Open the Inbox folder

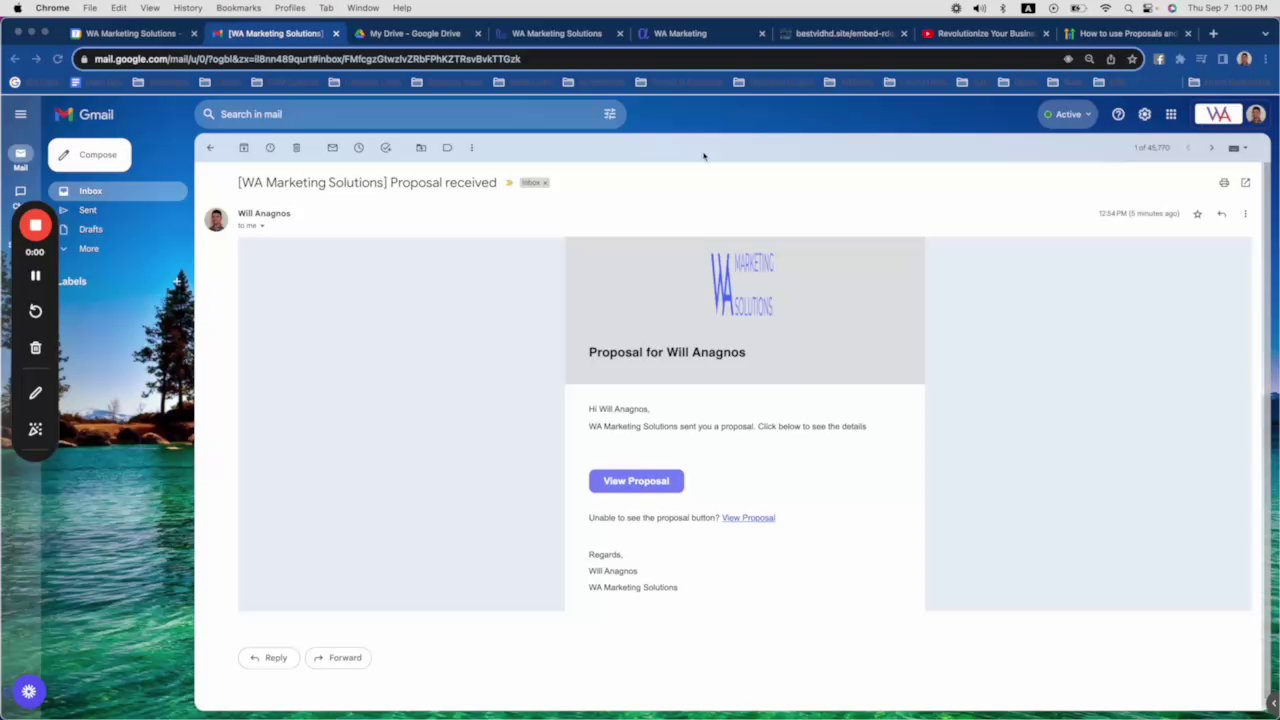point(117,191)
